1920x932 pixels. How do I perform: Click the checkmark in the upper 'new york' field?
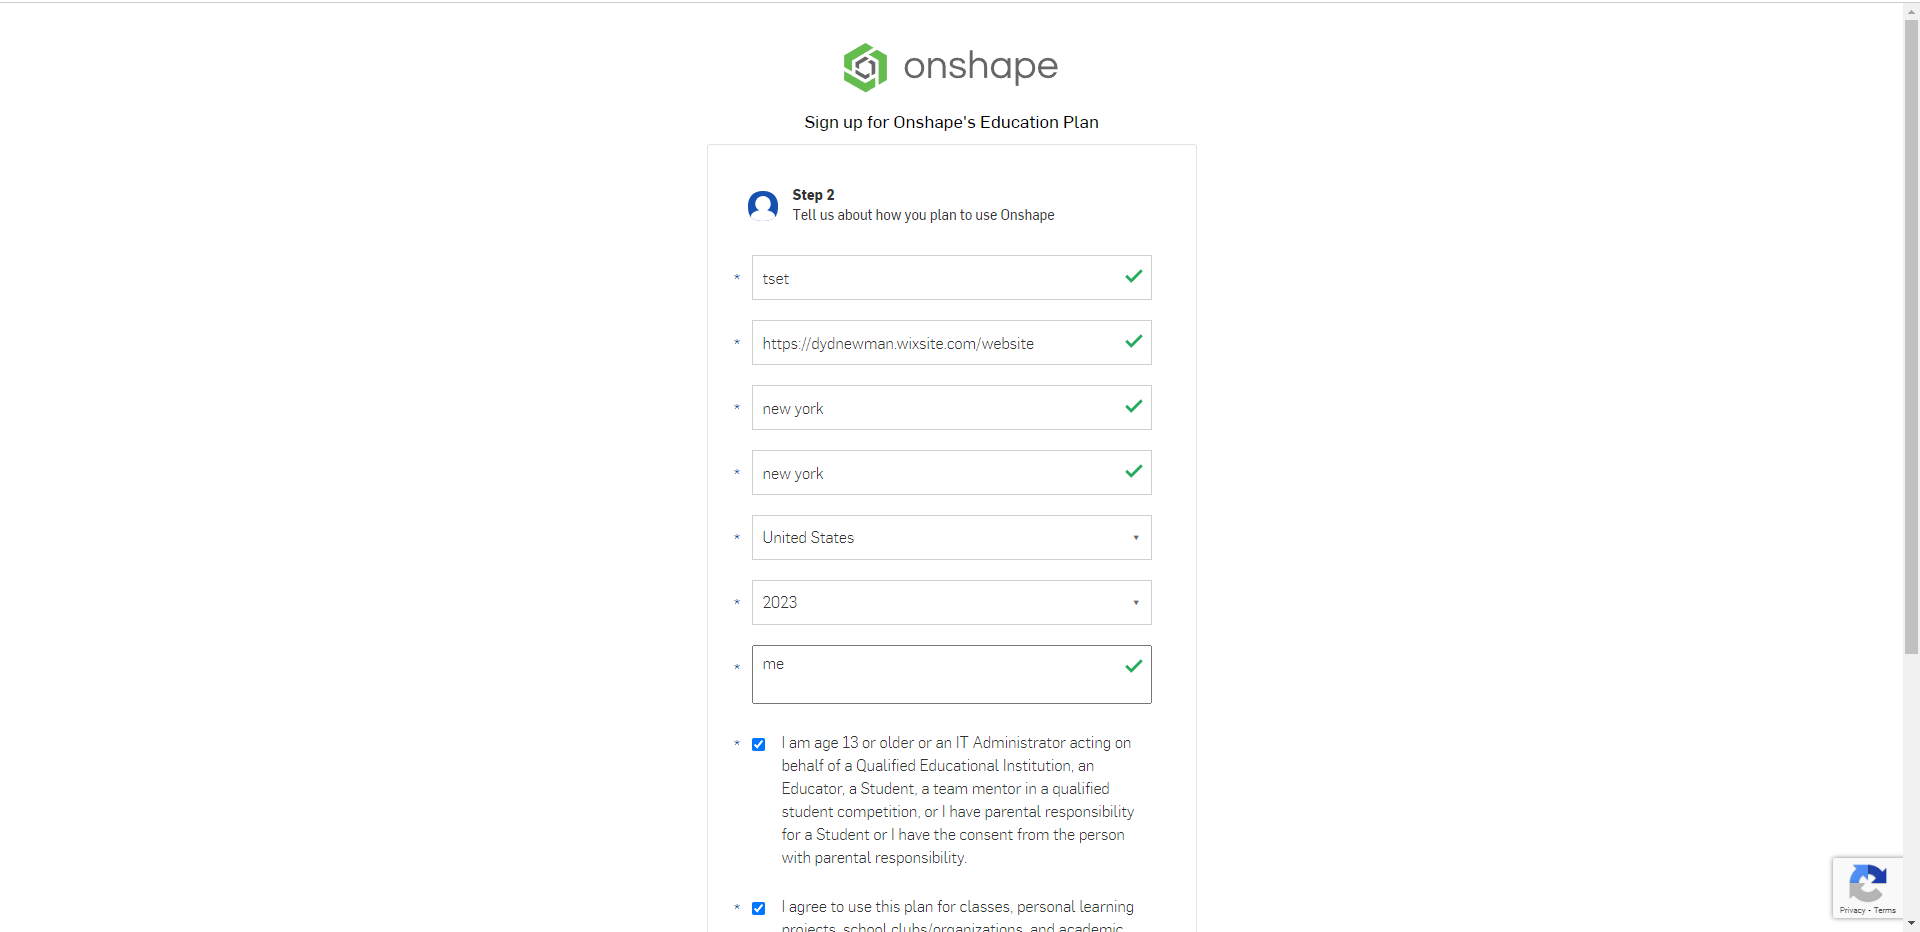(x=1133, y=407)
